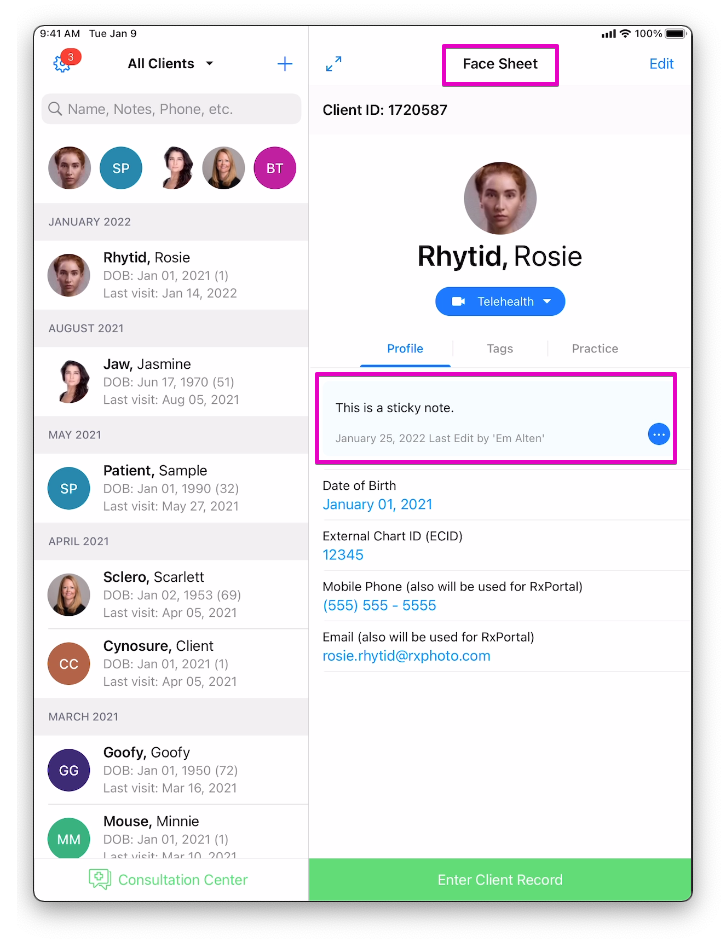Tap Rosie Rhytid's large profile photo
Viewport: 726px width, 943px height.
(500, 198)
